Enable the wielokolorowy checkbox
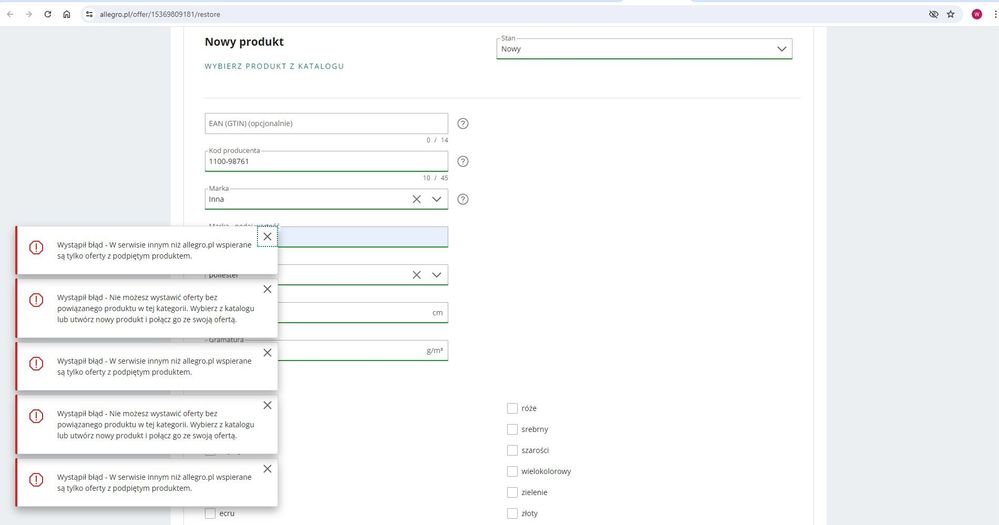The image size is (999, 525). (512, 471)
